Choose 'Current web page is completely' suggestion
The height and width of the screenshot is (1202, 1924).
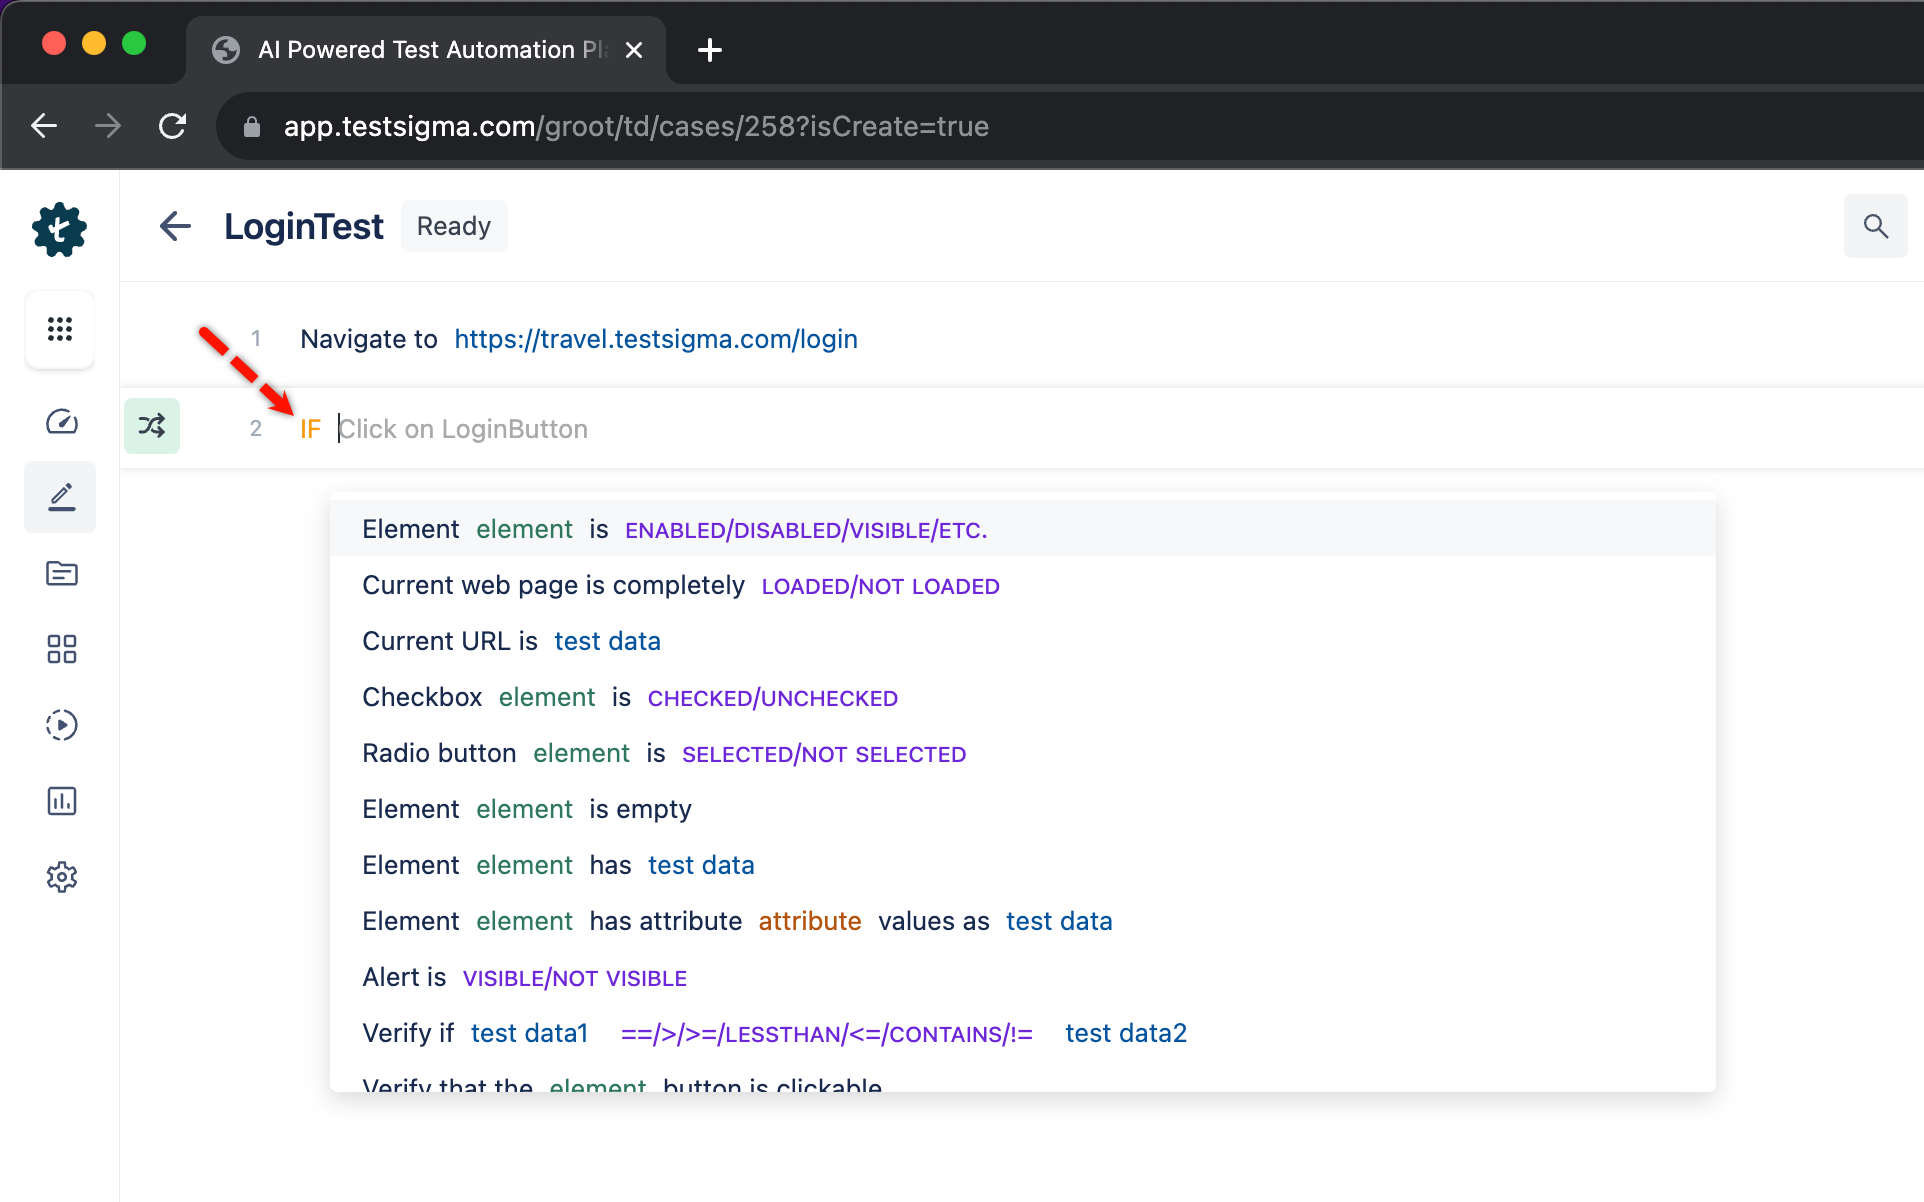1022,585
